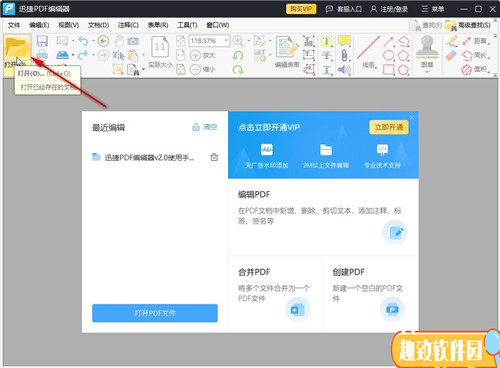
Task: Rotate page counter-clockwise icon
Action: click(238, 55)
